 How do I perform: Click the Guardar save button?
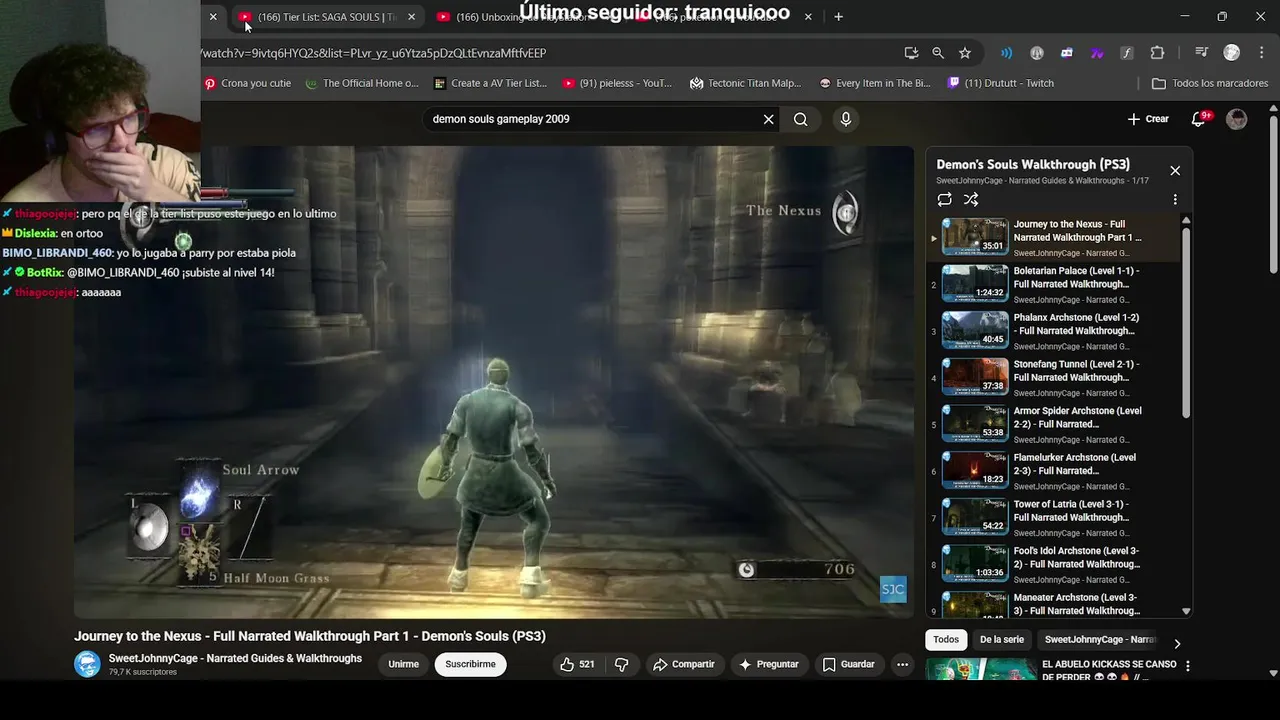pos(848,664)
